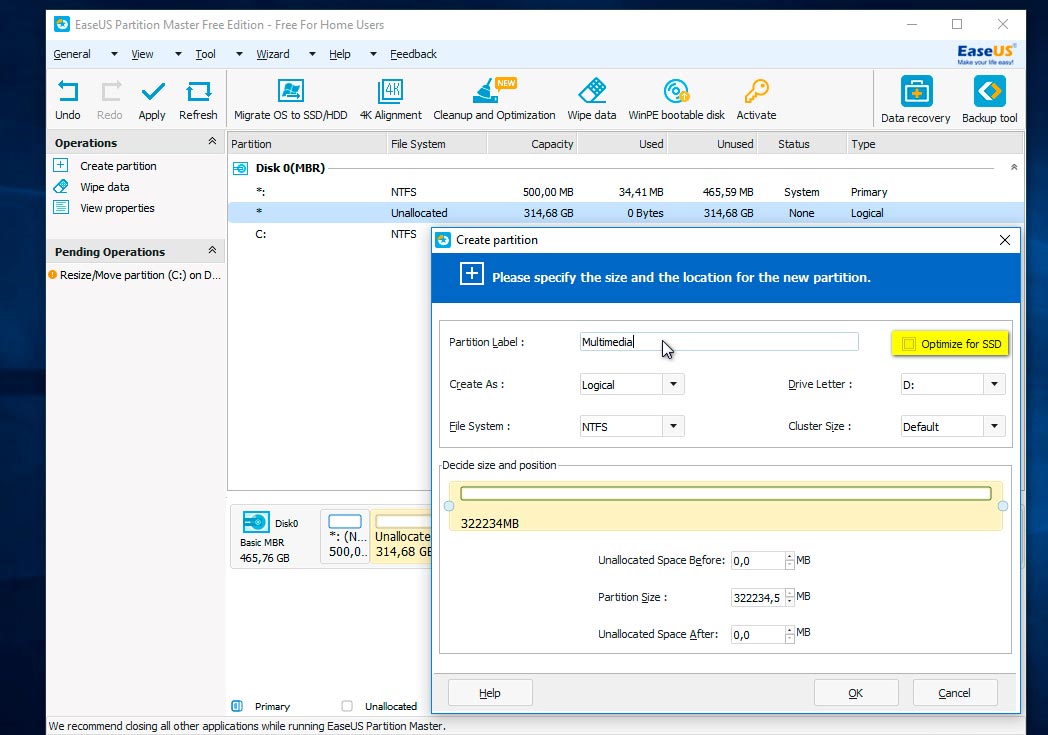
Task: Sort by the Type column header
Action: 934,144
